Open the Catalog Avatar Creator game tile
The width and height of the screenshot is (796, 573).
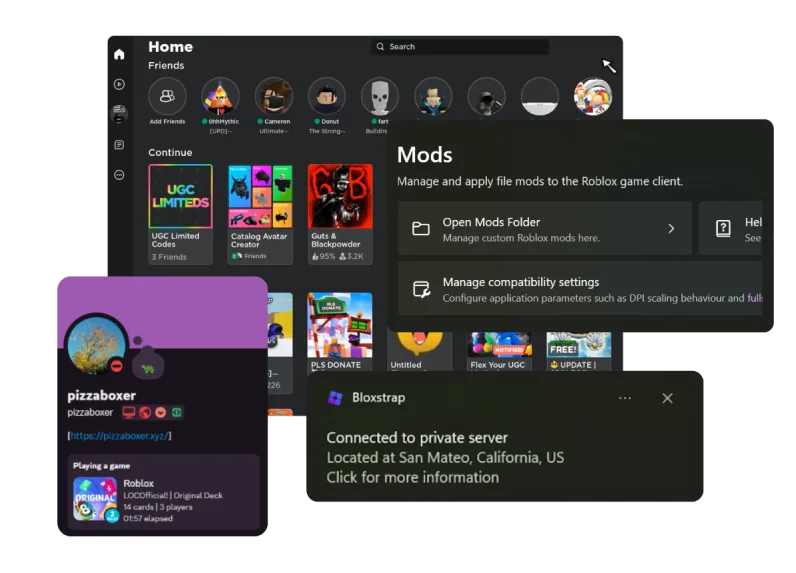pyautogui.click(x=260, y=214)
